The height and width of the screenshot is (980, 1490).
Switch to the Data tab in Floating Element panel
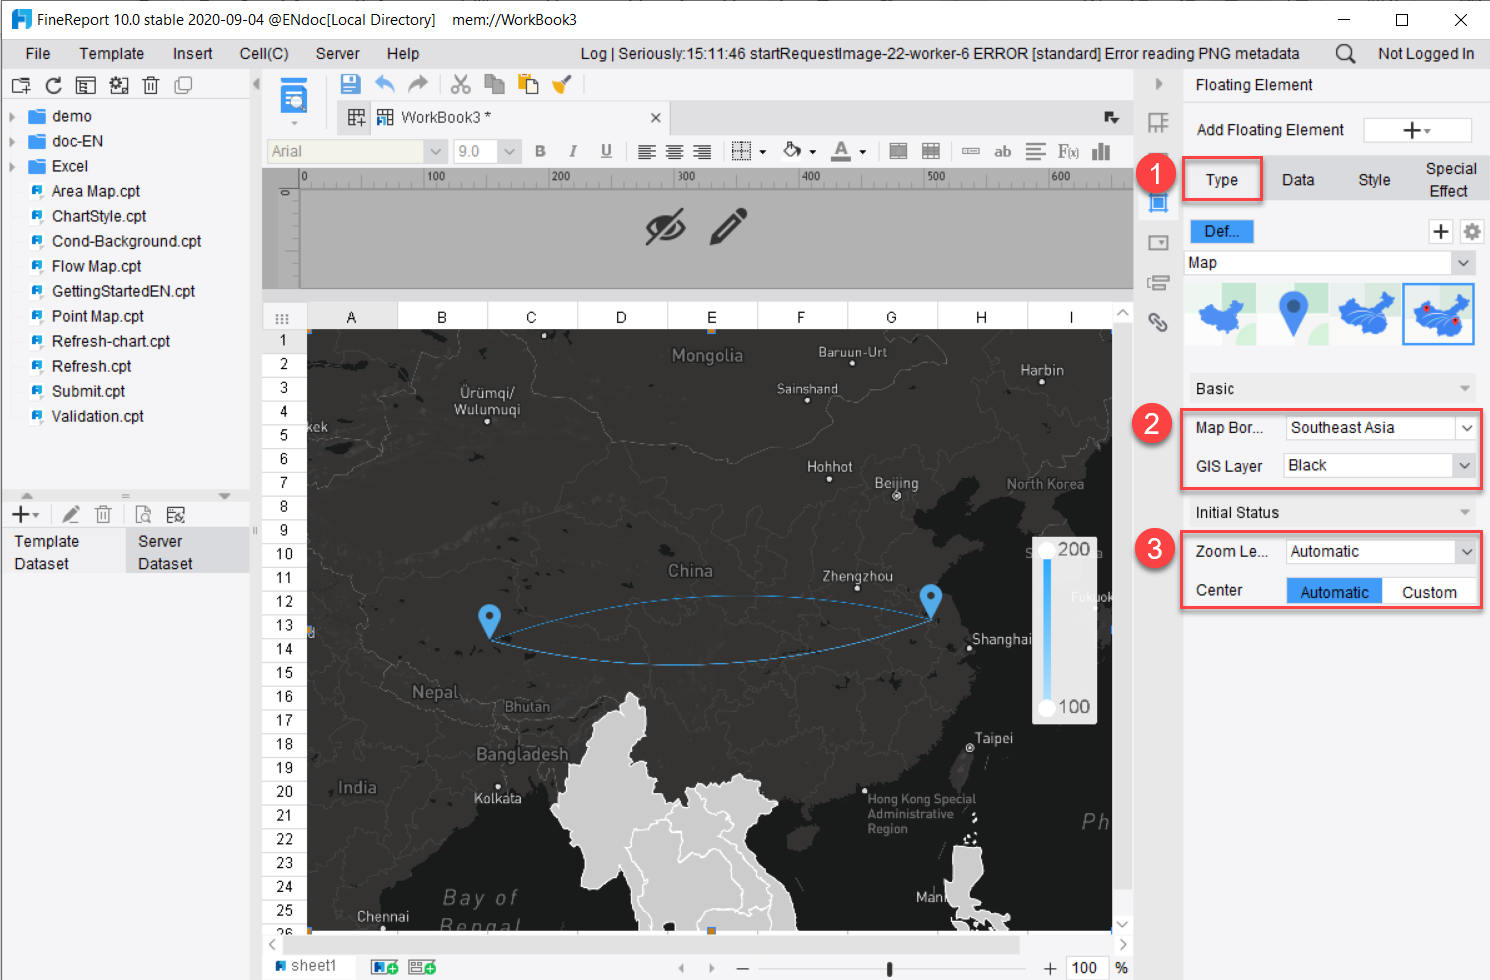[x=1297, y=180]
